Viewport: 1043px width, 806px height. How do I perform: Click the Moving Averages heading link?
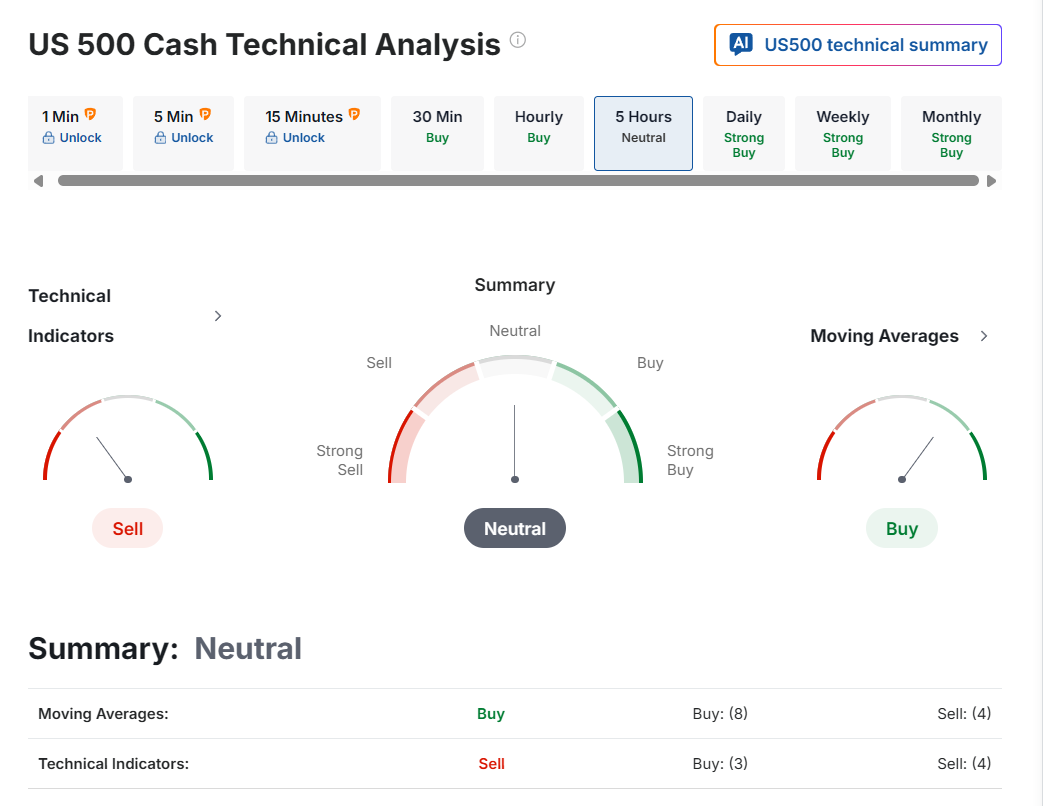coord(884,336)
